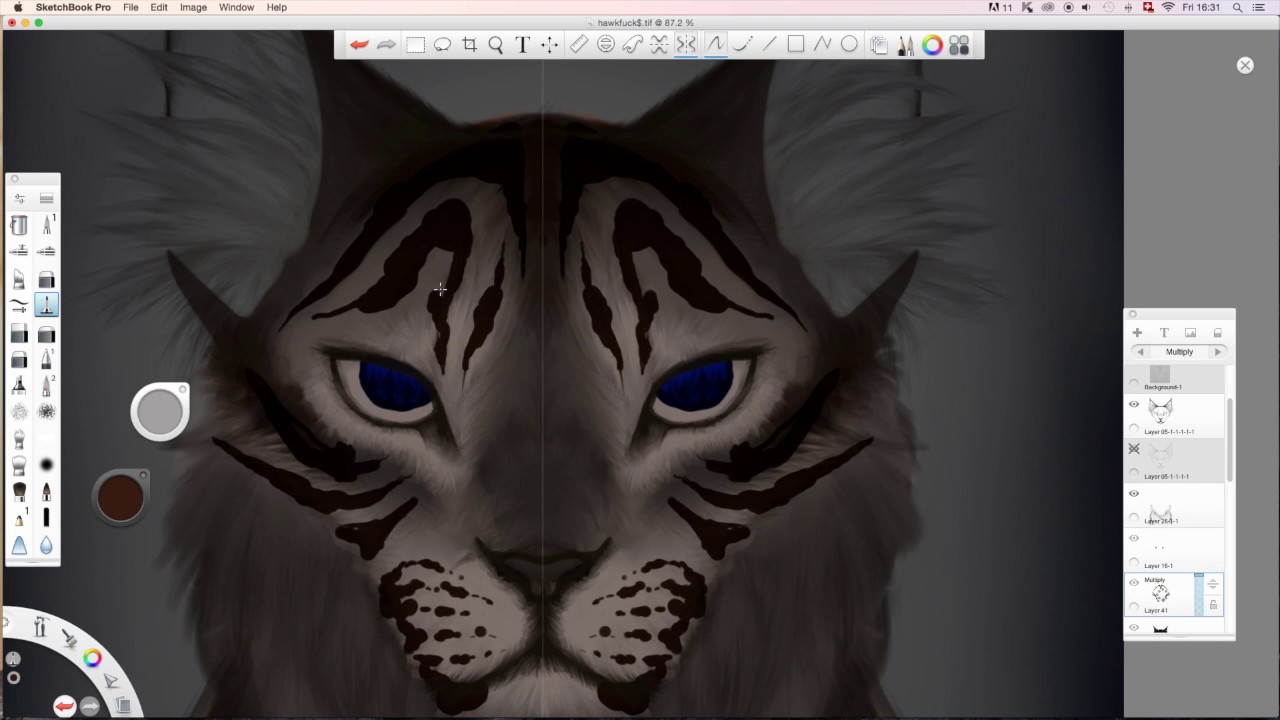Open Brush Properties sliders icon

(19, 198)
